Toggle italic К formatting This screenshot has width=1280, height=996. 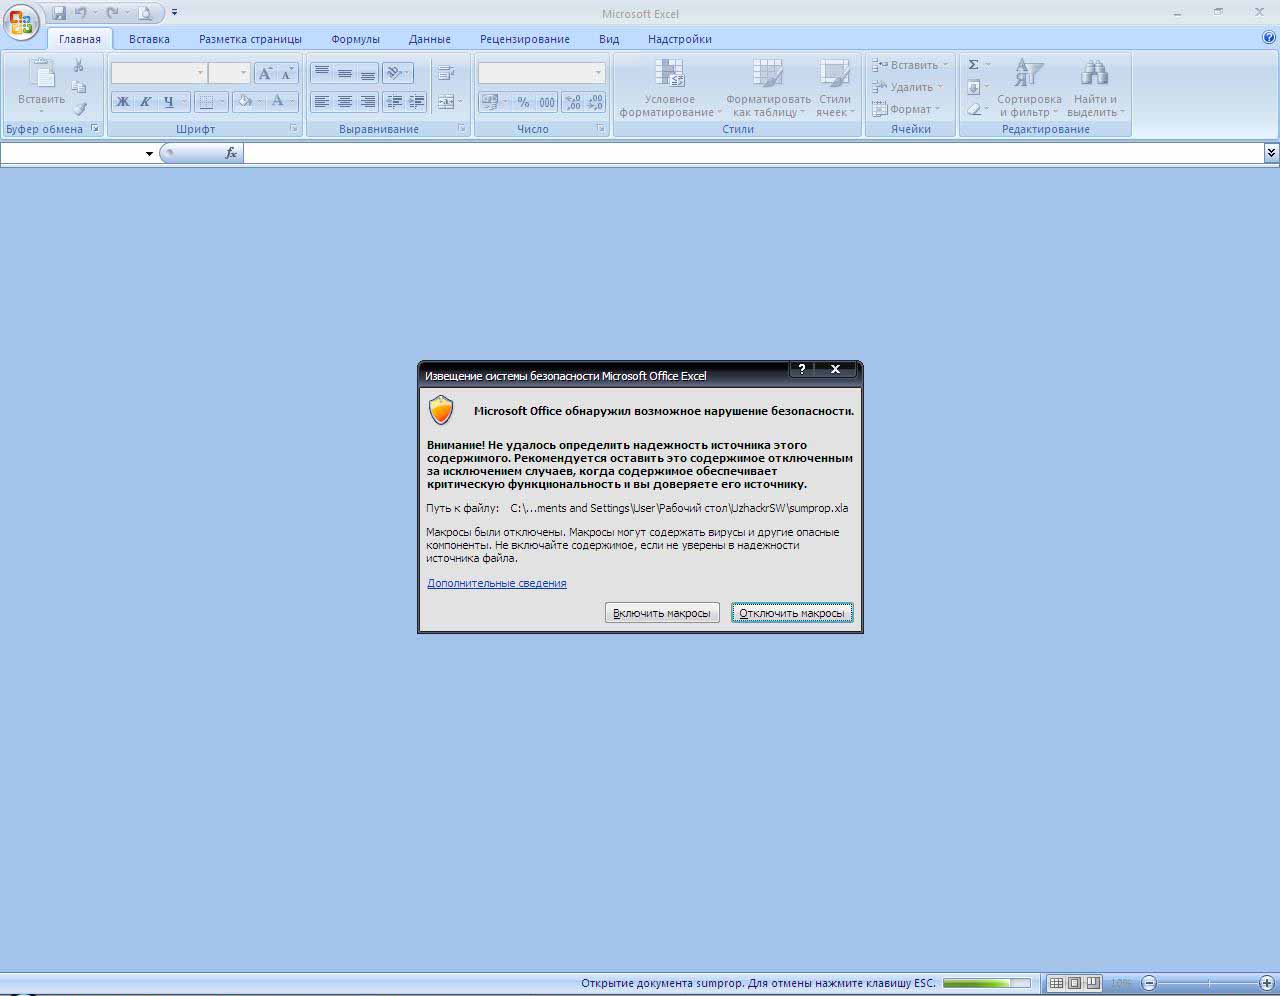pos(145,102)
